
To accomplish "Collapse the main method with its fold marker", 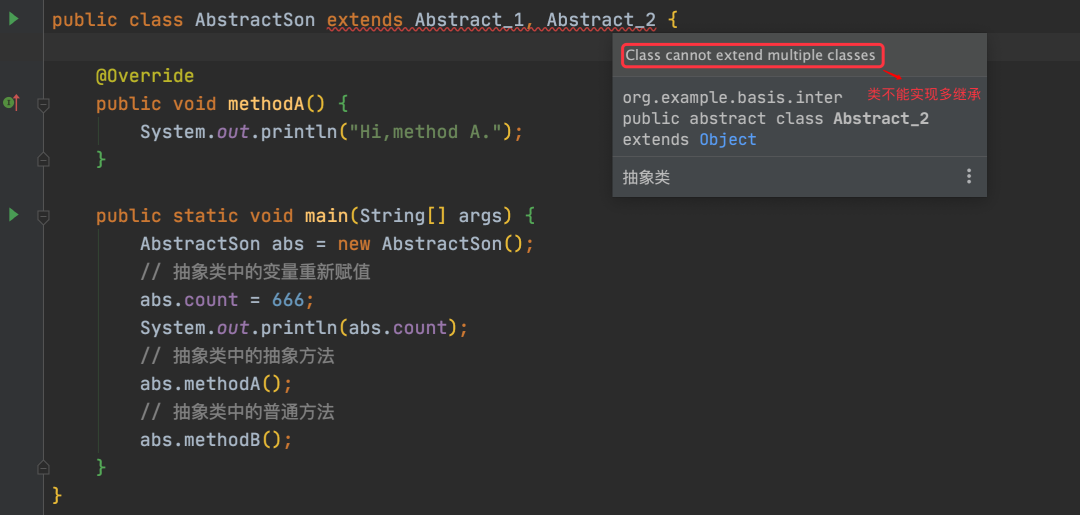I will pyautogui.click(x=43, y=216).
